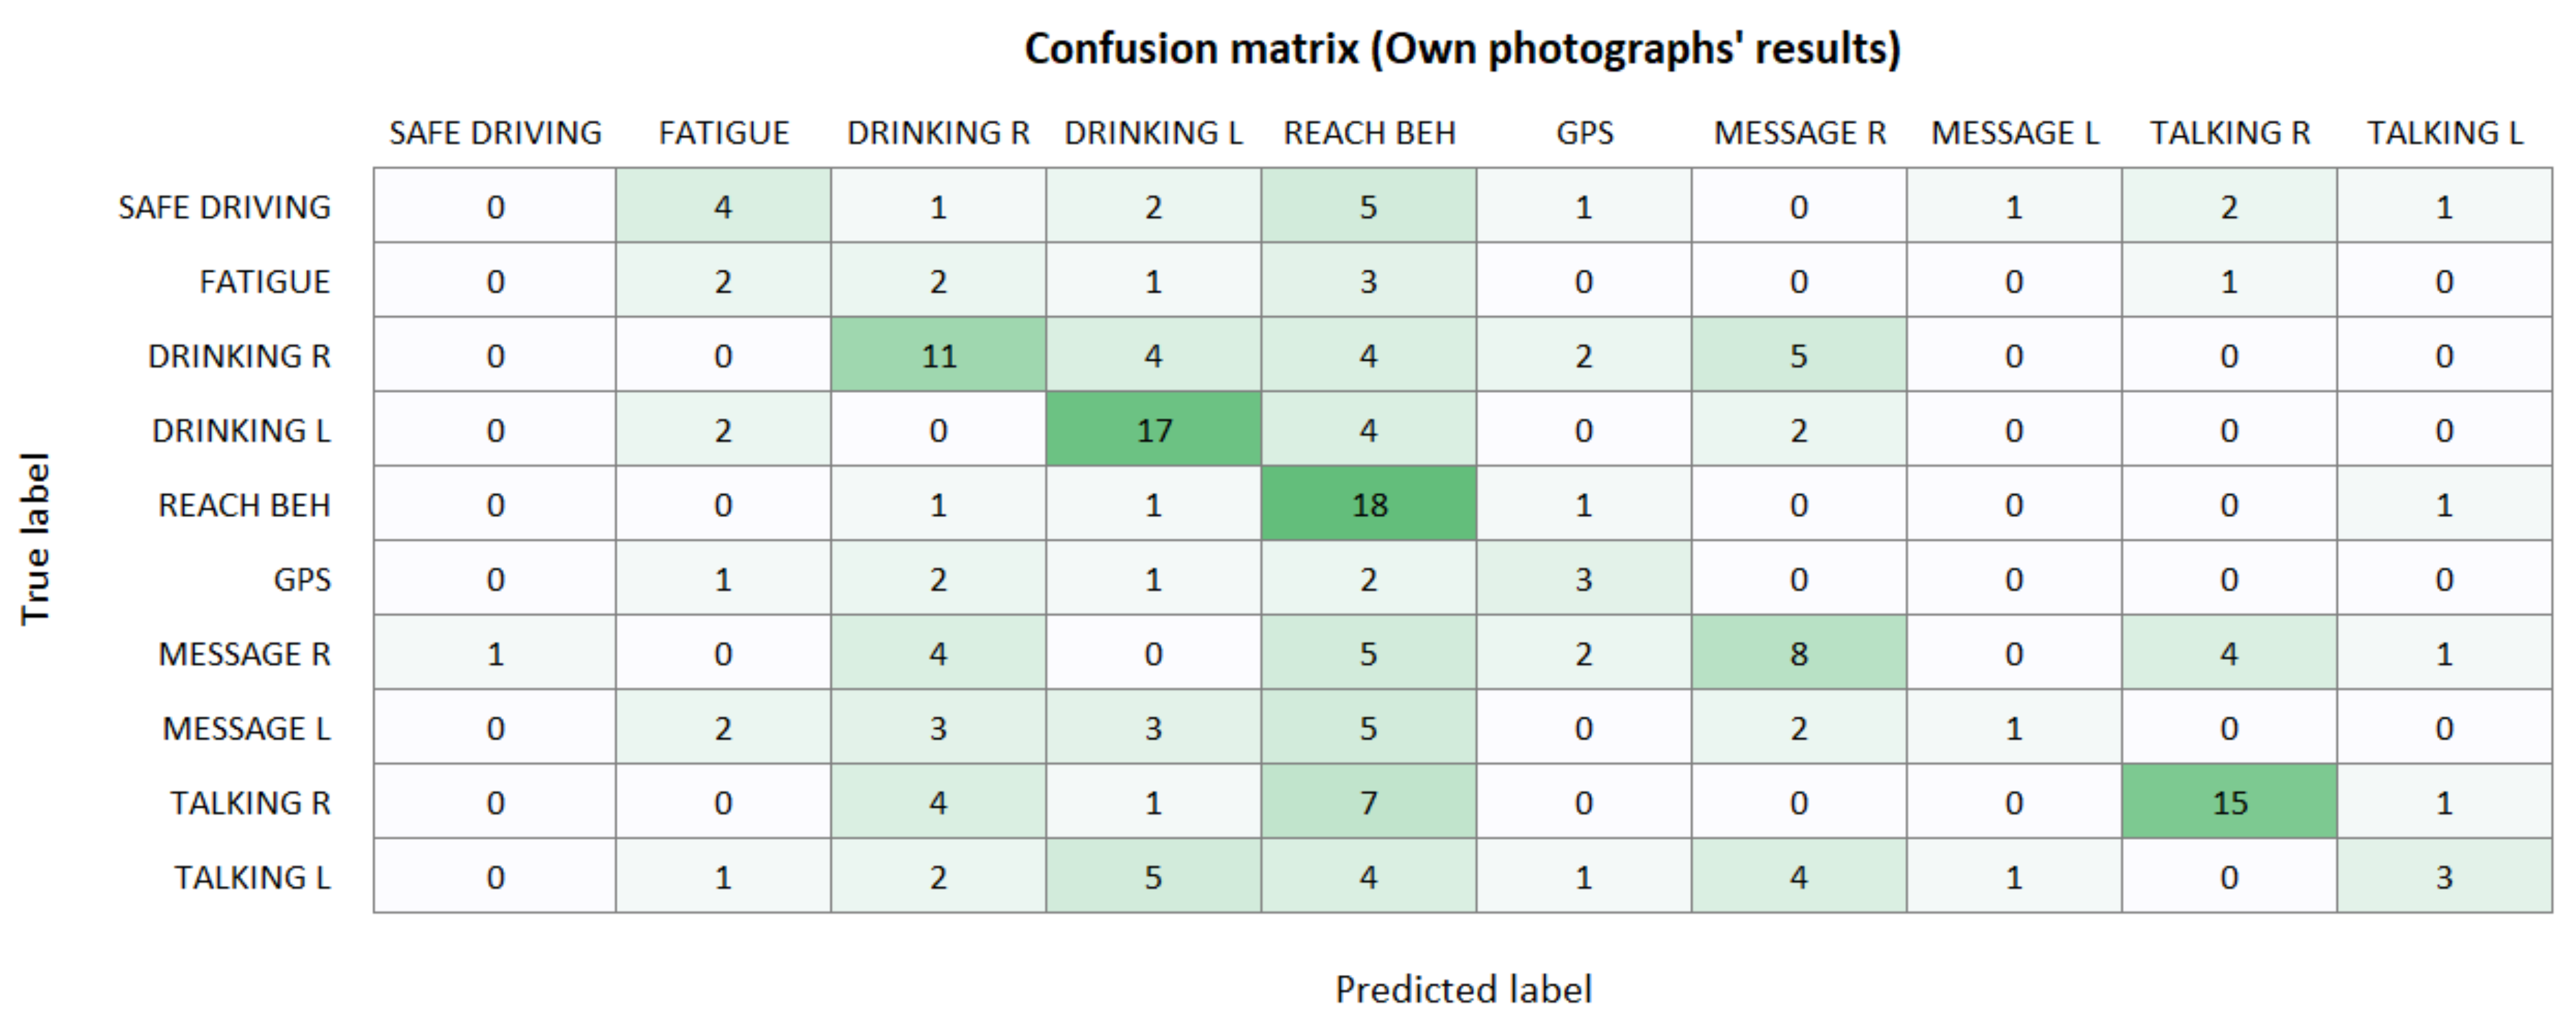Click the 'Predicted label' axis title
The width and height of the screenshot is (2576, 1023).
point(1463,989)
